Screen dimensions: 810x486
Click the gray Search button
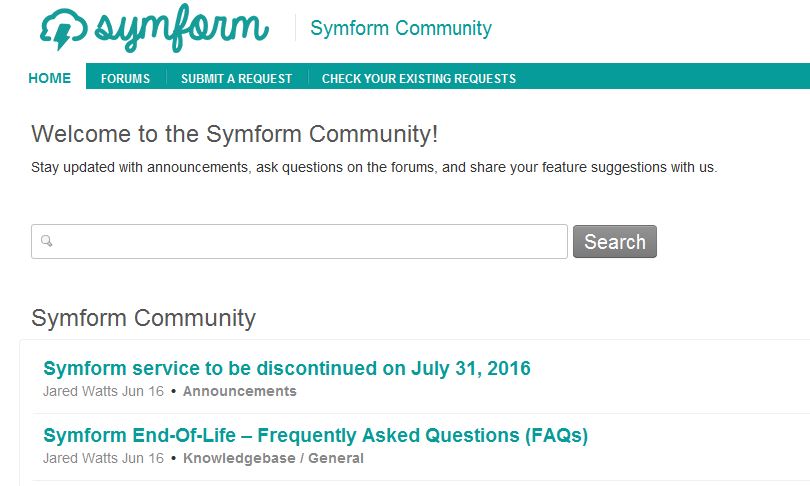pyautogui.click(x=615, y=241)
